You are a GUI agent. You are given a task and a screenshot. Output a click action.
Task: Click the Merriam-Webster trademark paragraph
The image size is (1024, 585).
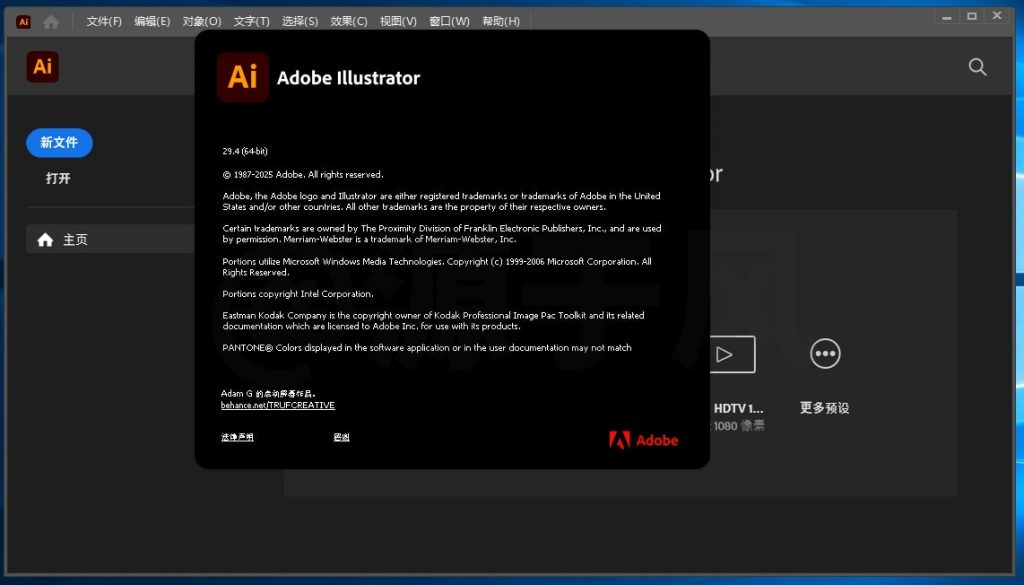[442, 234]
